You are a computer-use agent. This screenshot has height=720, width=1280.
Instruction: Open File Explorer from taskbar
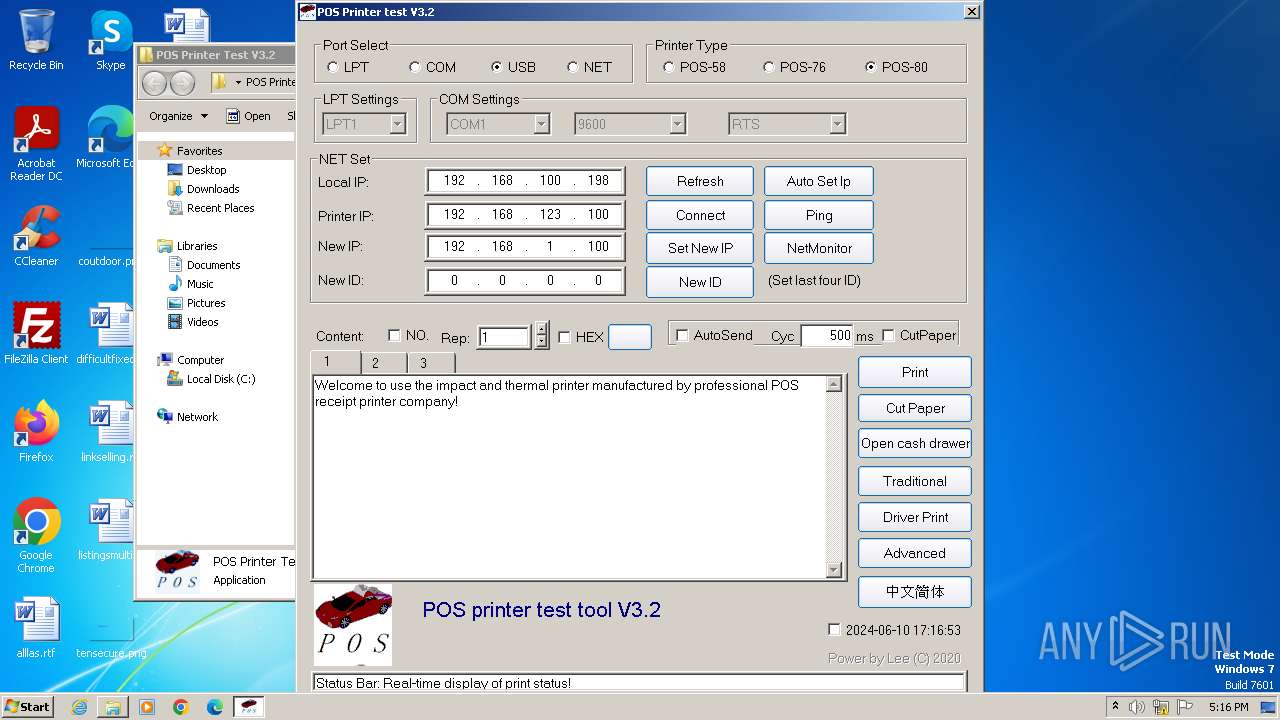113,707
